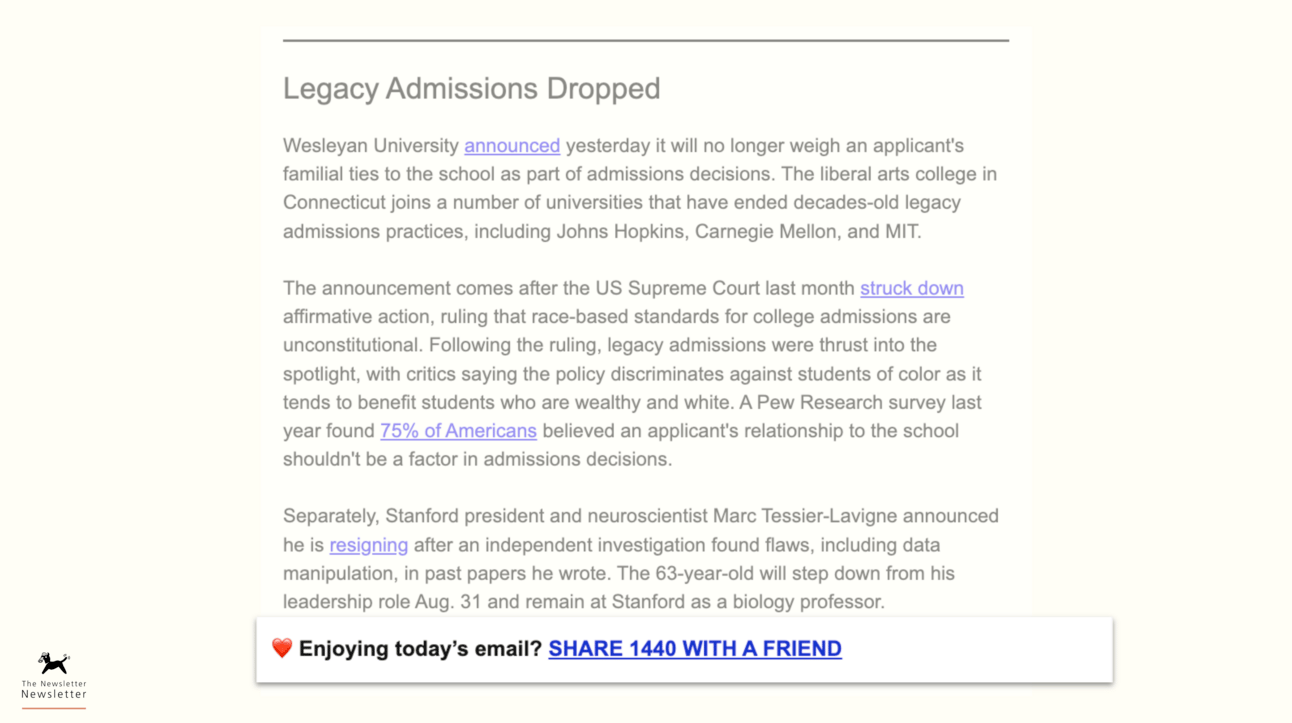Click the words 'Wesleyan University'

click(x=370, y=146)
